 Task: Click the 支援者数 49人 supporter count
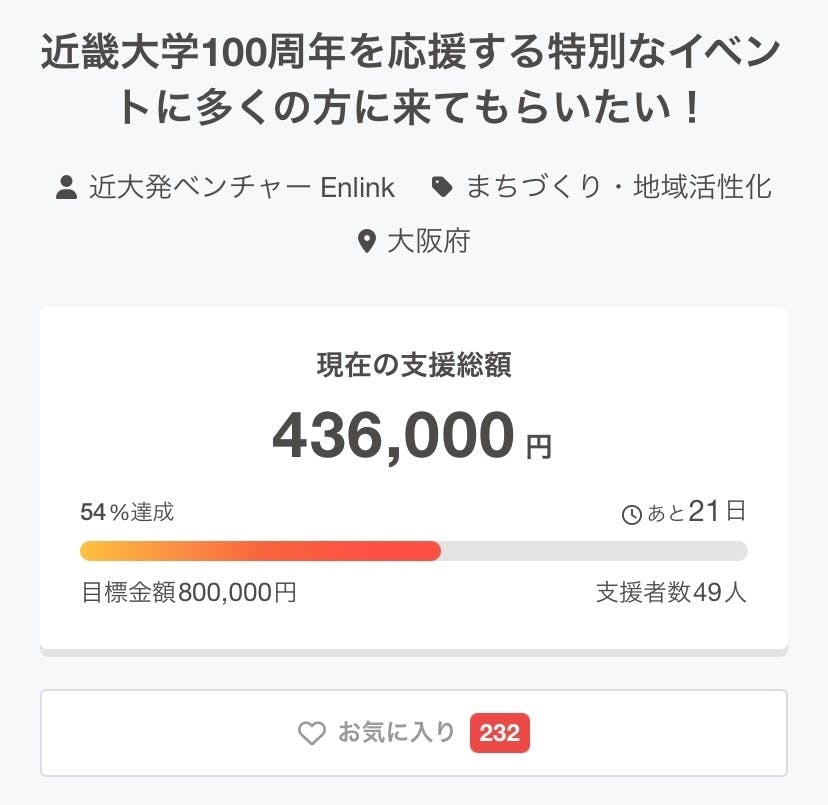671,592
